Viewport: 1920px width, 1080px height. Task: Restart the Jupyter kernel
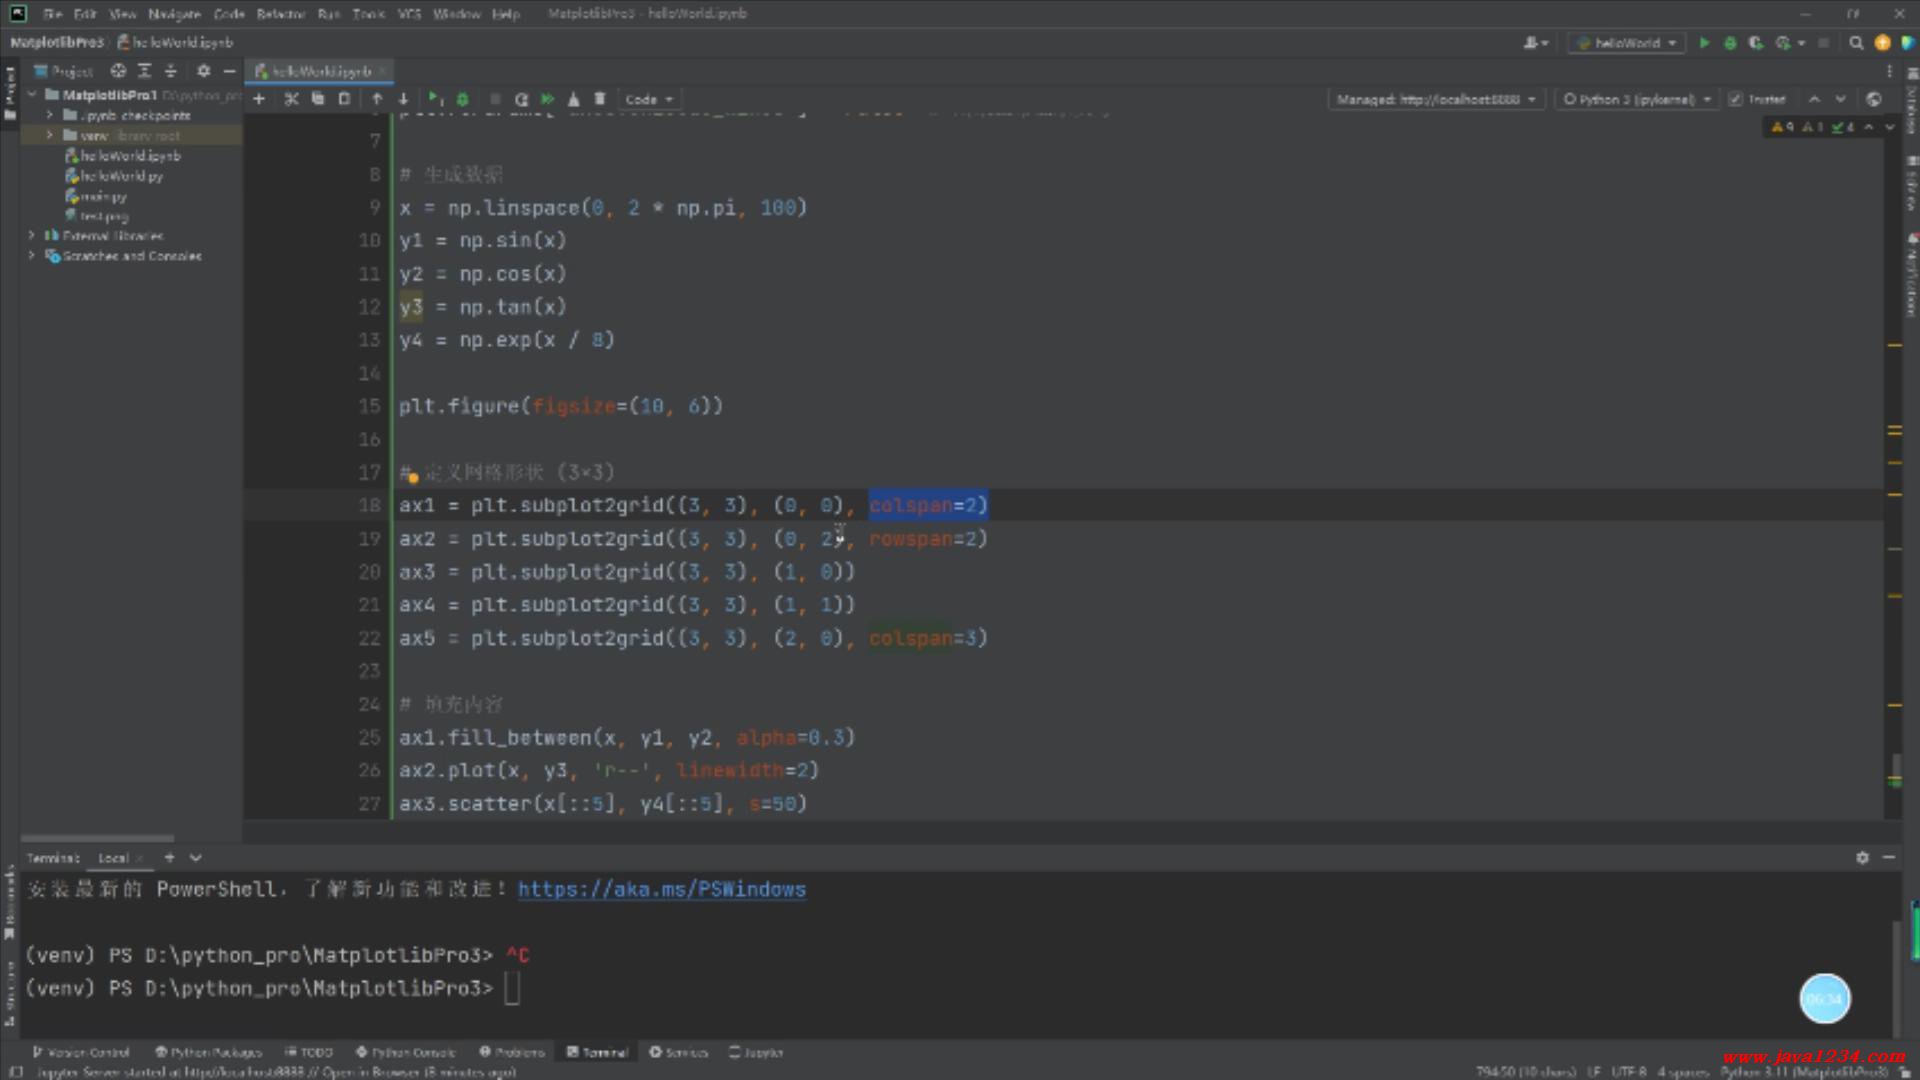pos(521,99)
